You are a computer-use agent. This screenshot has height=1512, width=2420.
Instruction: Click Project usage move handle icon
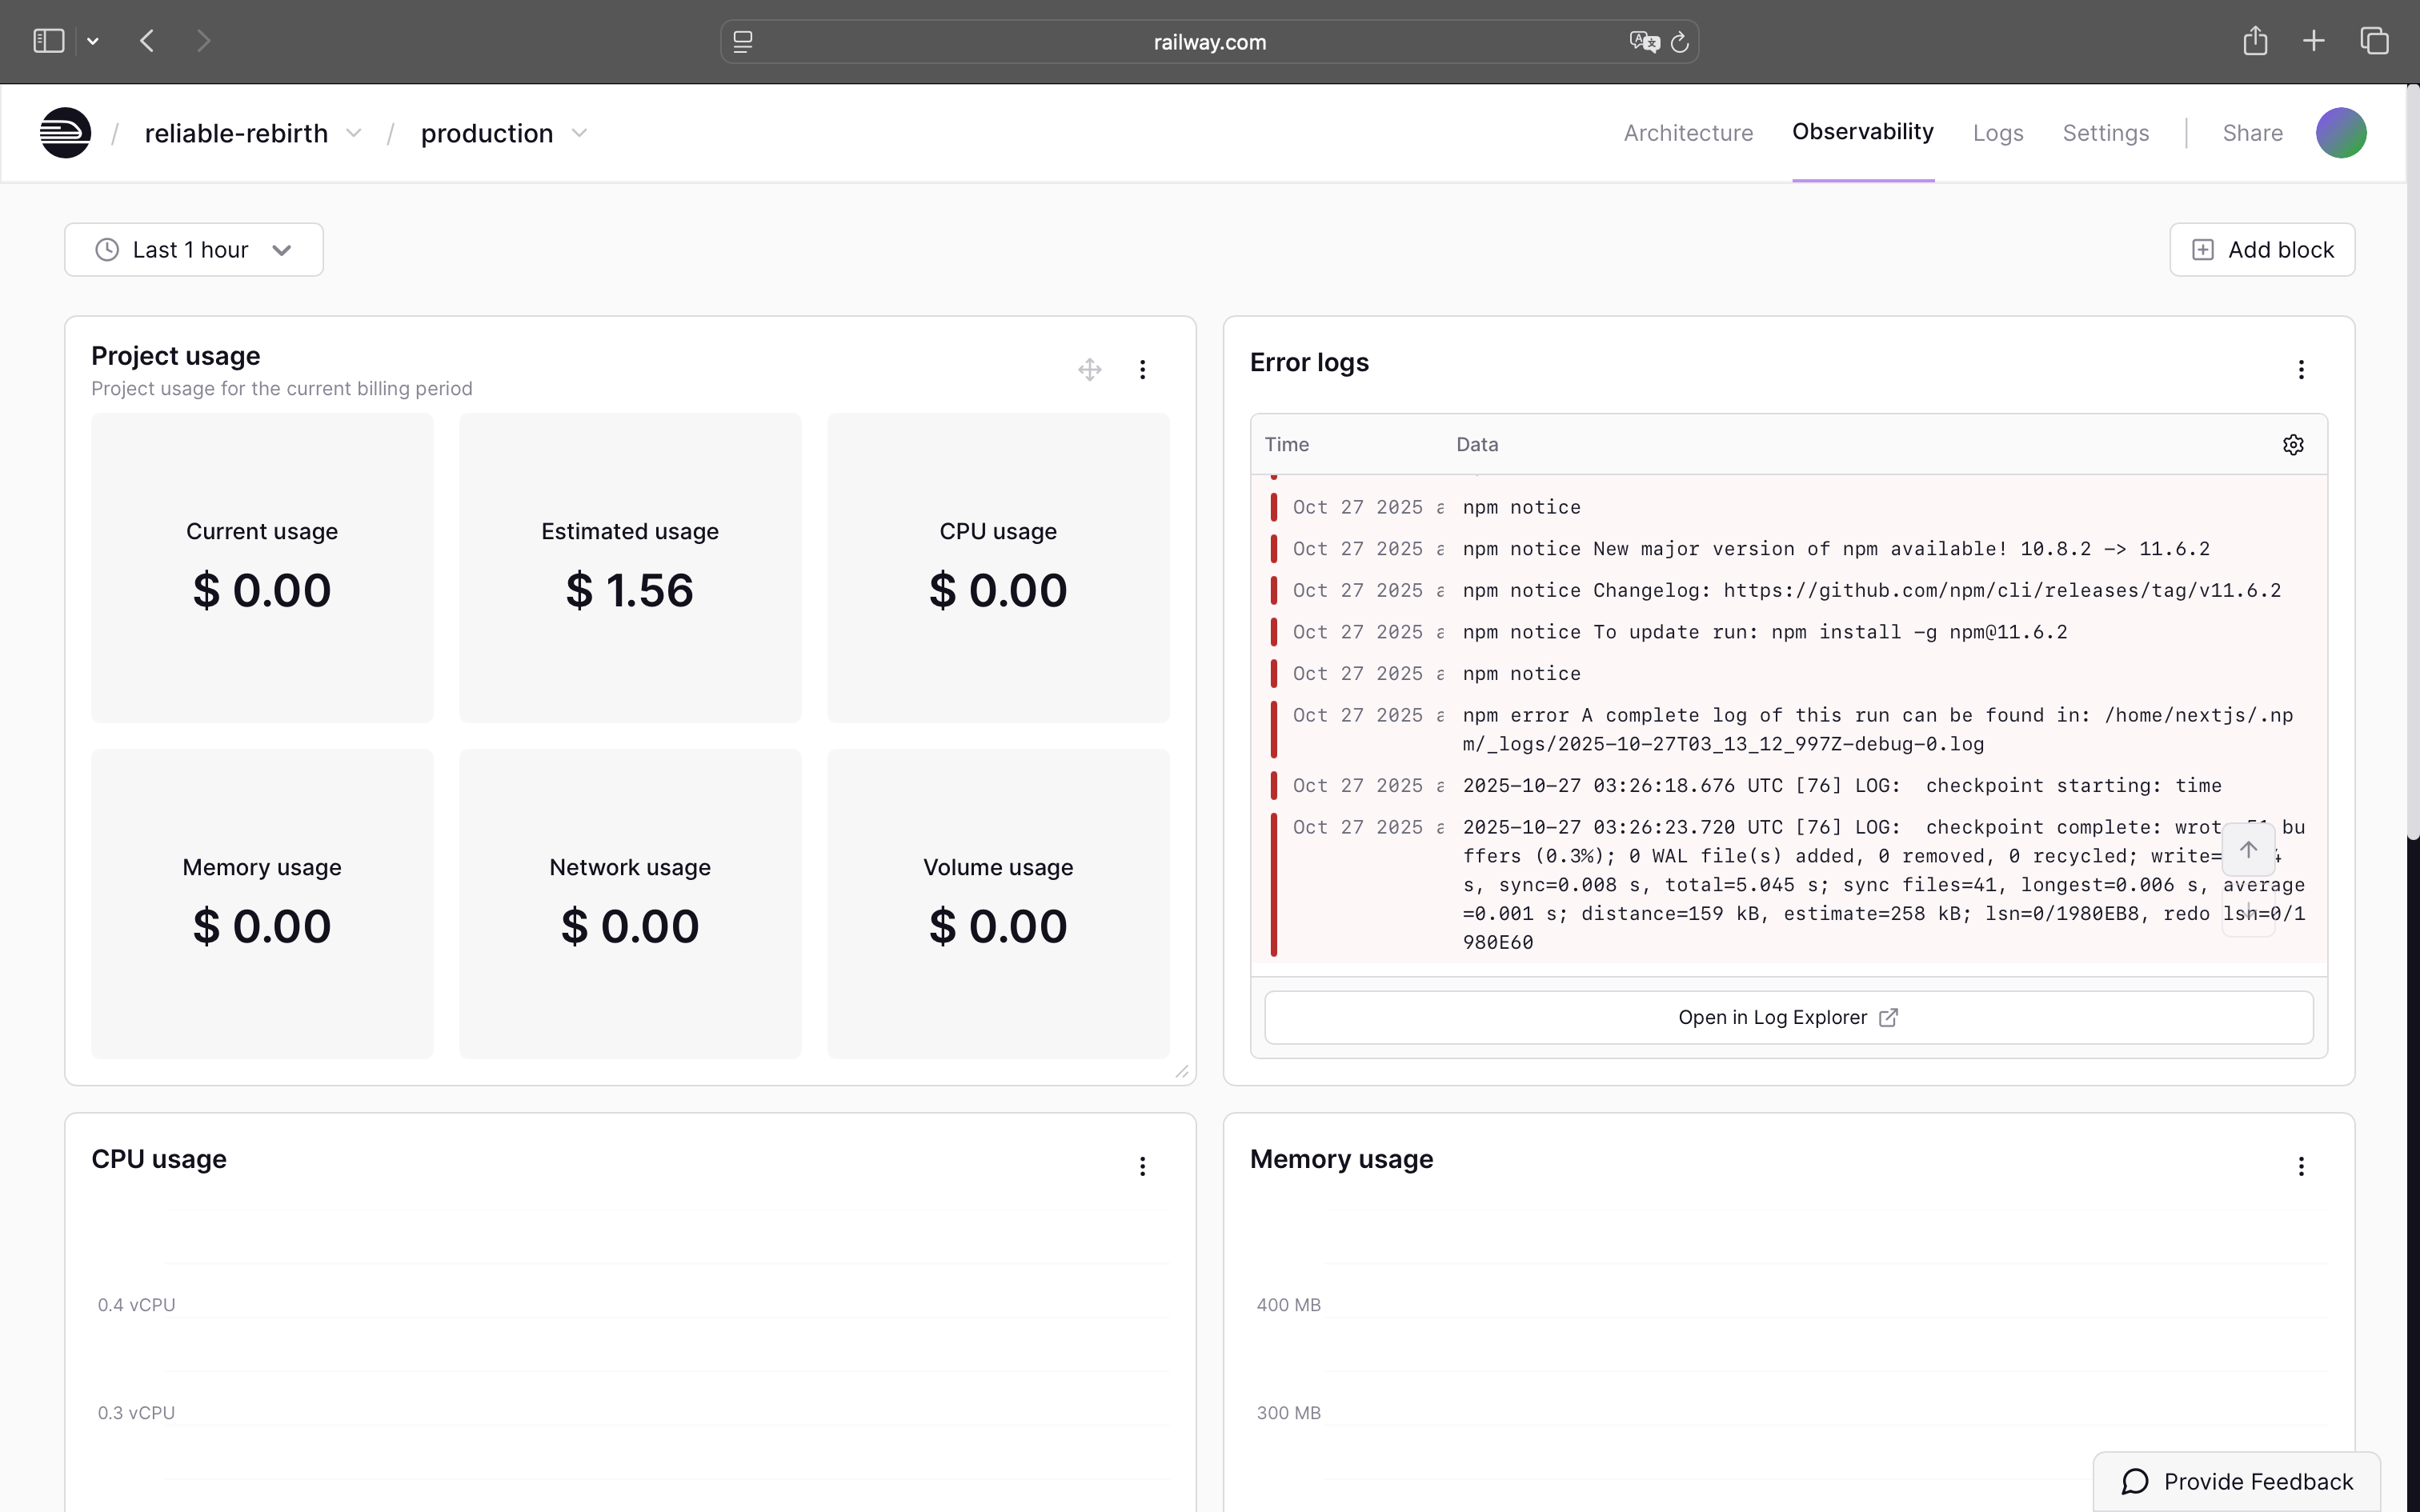(1089, 370)
